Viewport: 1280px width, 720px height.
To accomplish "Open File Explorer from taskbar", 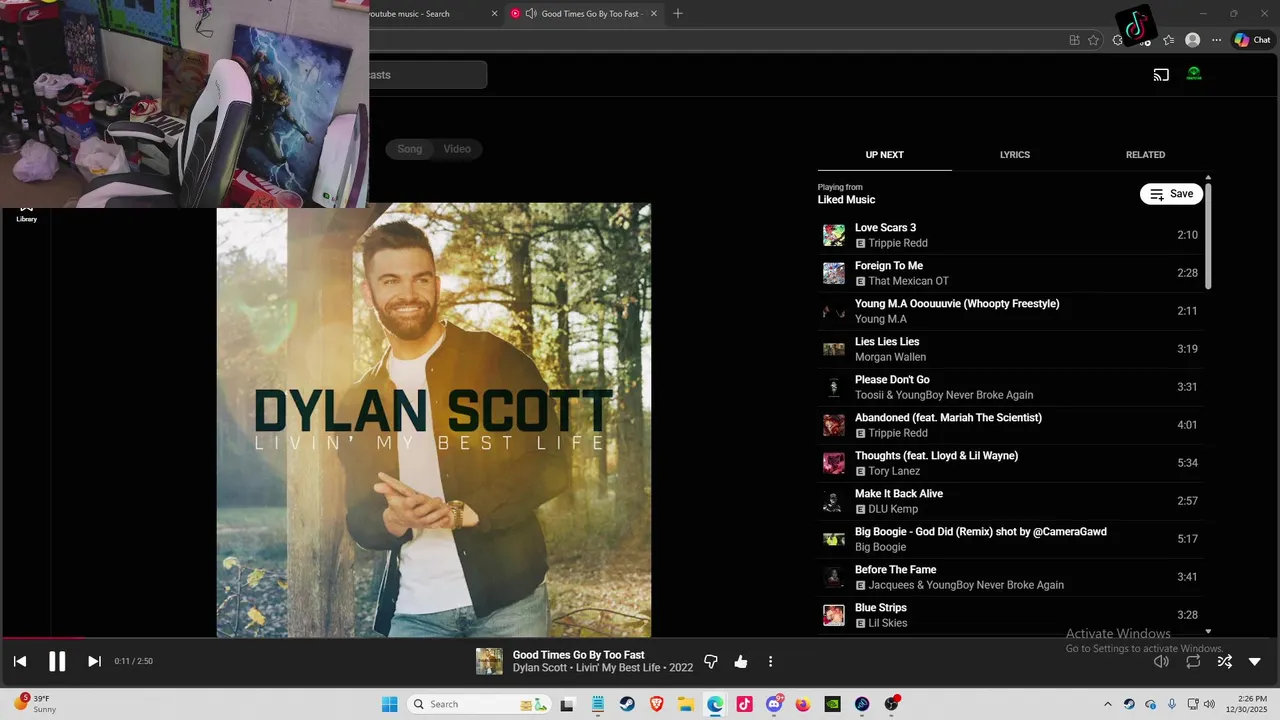I will point(686,704).
